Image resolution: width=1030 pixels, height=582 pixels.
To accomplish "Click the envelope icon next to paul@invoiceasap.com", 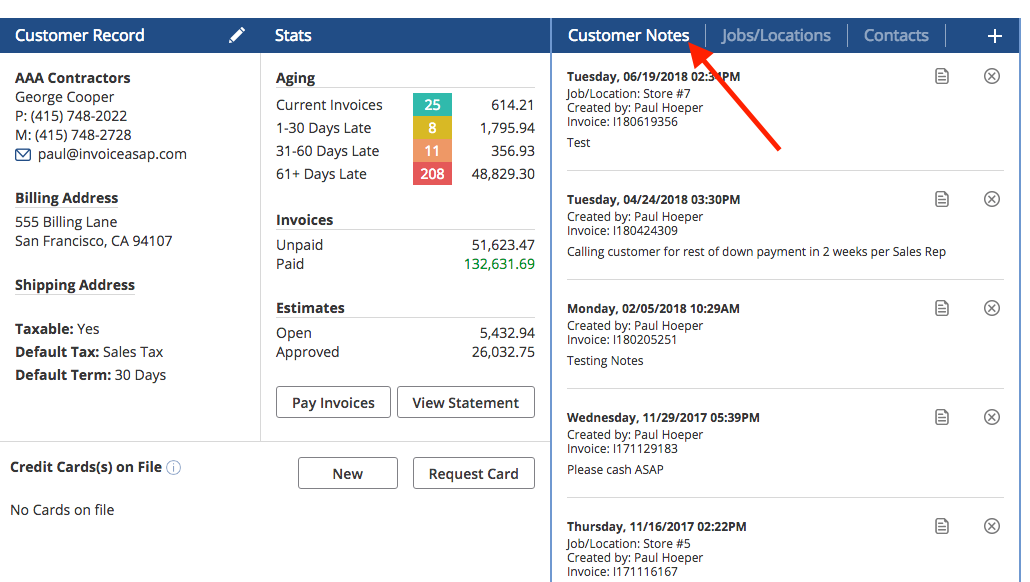I will (x=23, y=154).
